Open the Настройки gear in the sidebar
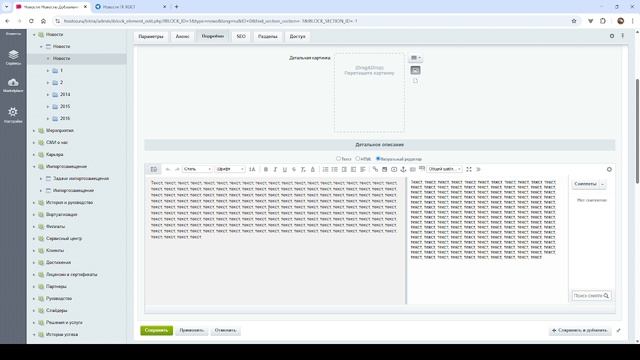The image size is (640, 360). [13, 115]
